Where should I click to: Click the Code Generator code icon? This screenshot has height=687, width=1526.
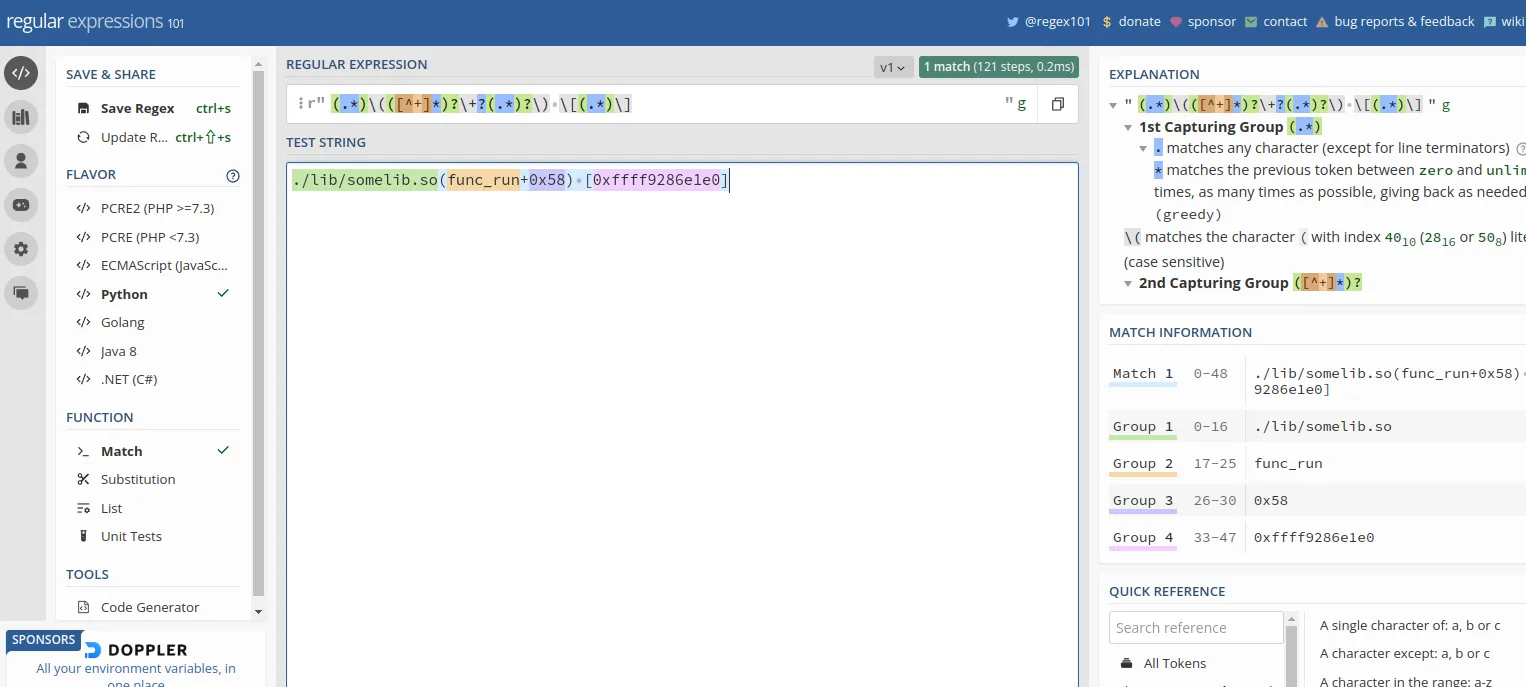tap(83, 607)
